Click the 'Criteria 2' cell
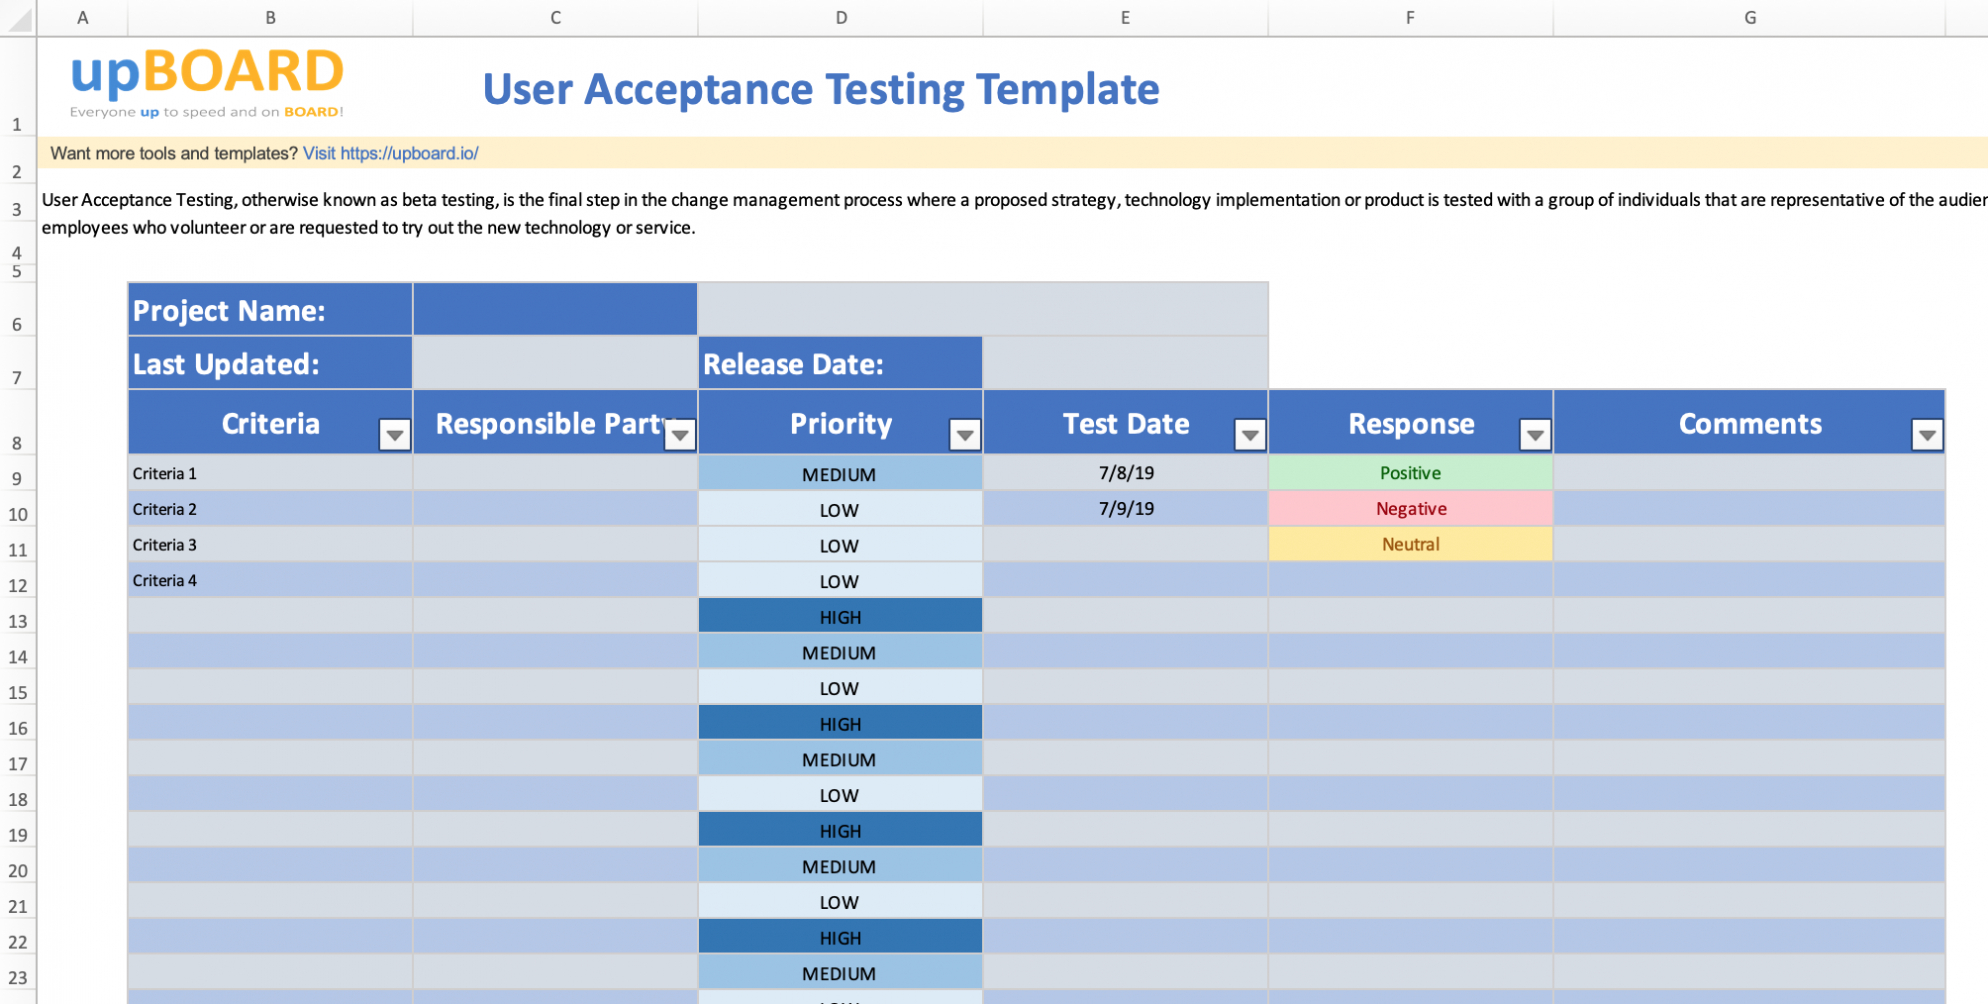The image size is (1988, 1004). tap(270, 509)
